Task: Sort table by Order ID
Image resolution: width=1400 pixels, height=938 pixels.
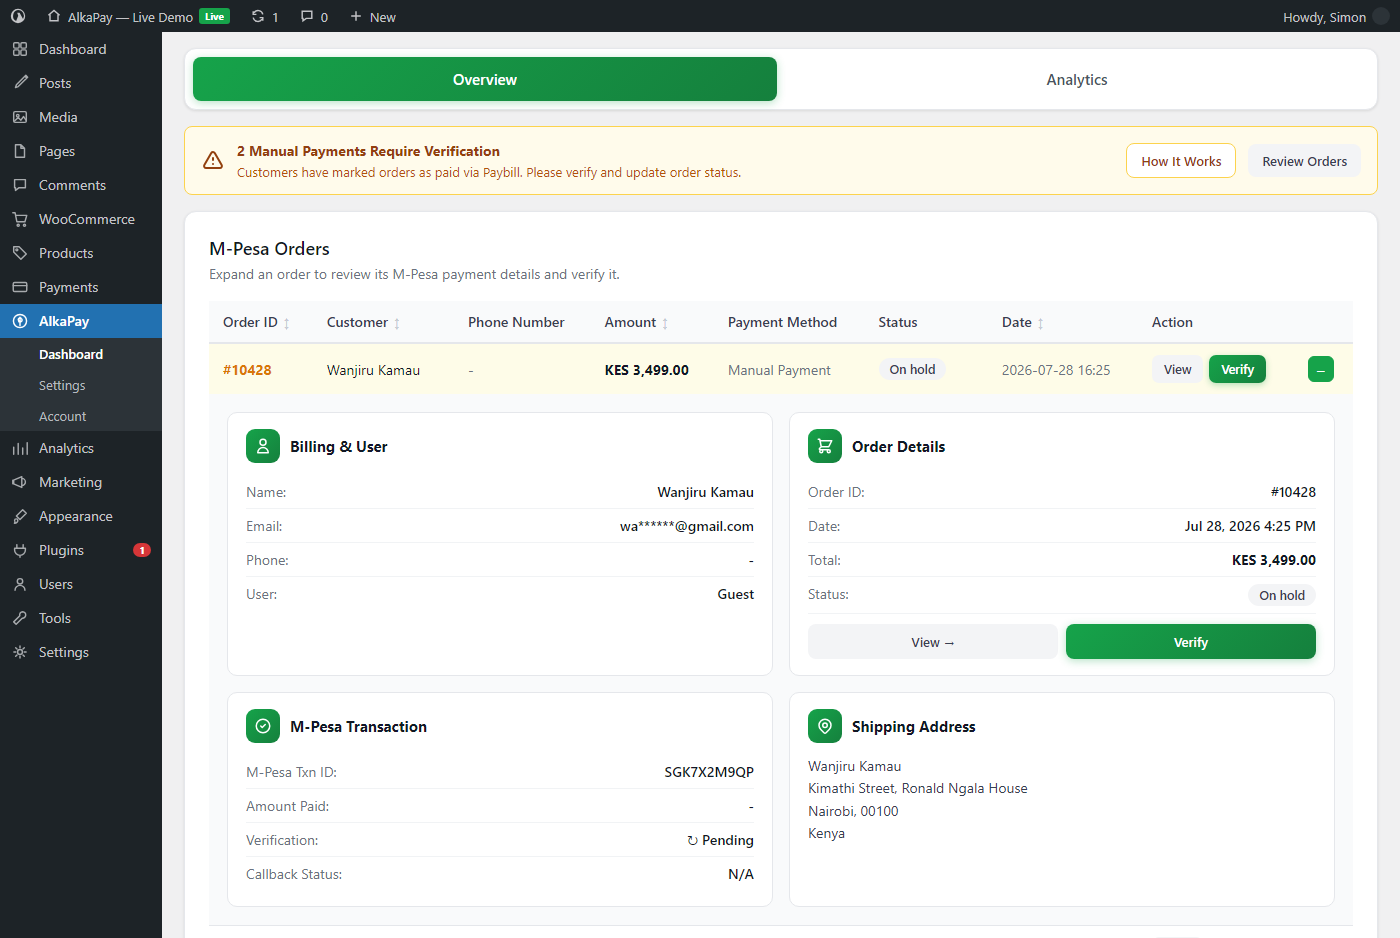Action: pyautogui.click(x=256, y=322)
